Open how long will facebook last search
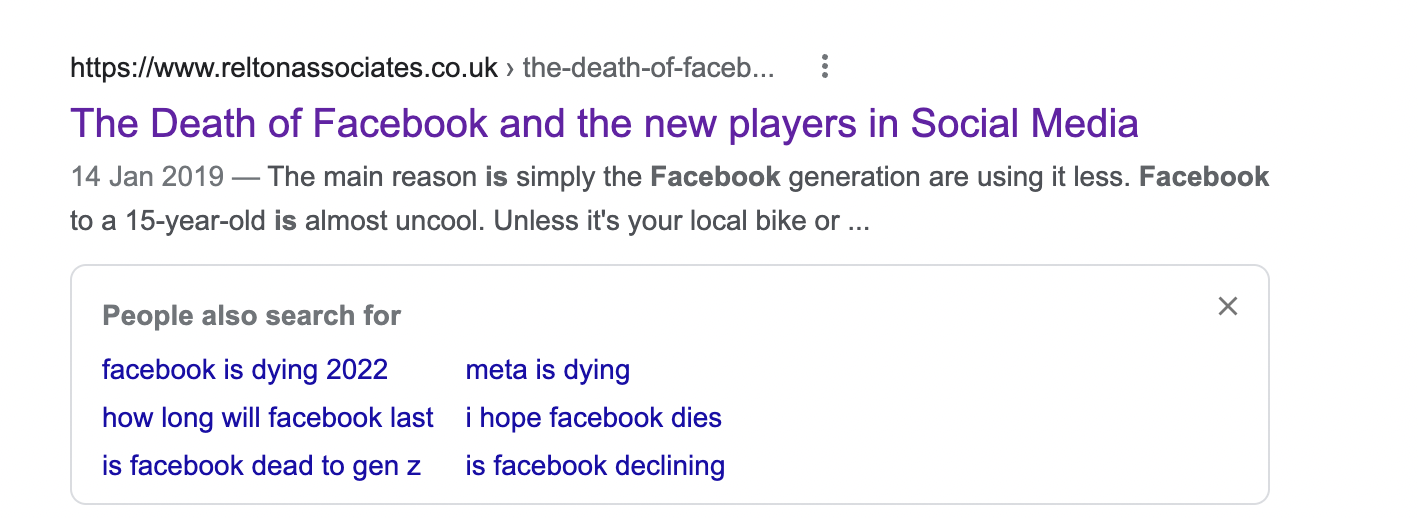Viewport: 1418px width, 518px height. 267,418
